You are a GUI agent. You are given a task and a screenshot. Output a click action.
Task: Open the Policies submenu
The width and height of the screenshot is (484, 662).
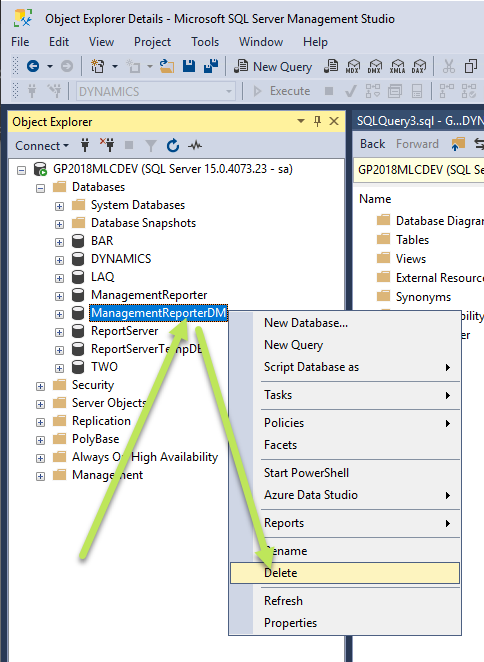345,423
